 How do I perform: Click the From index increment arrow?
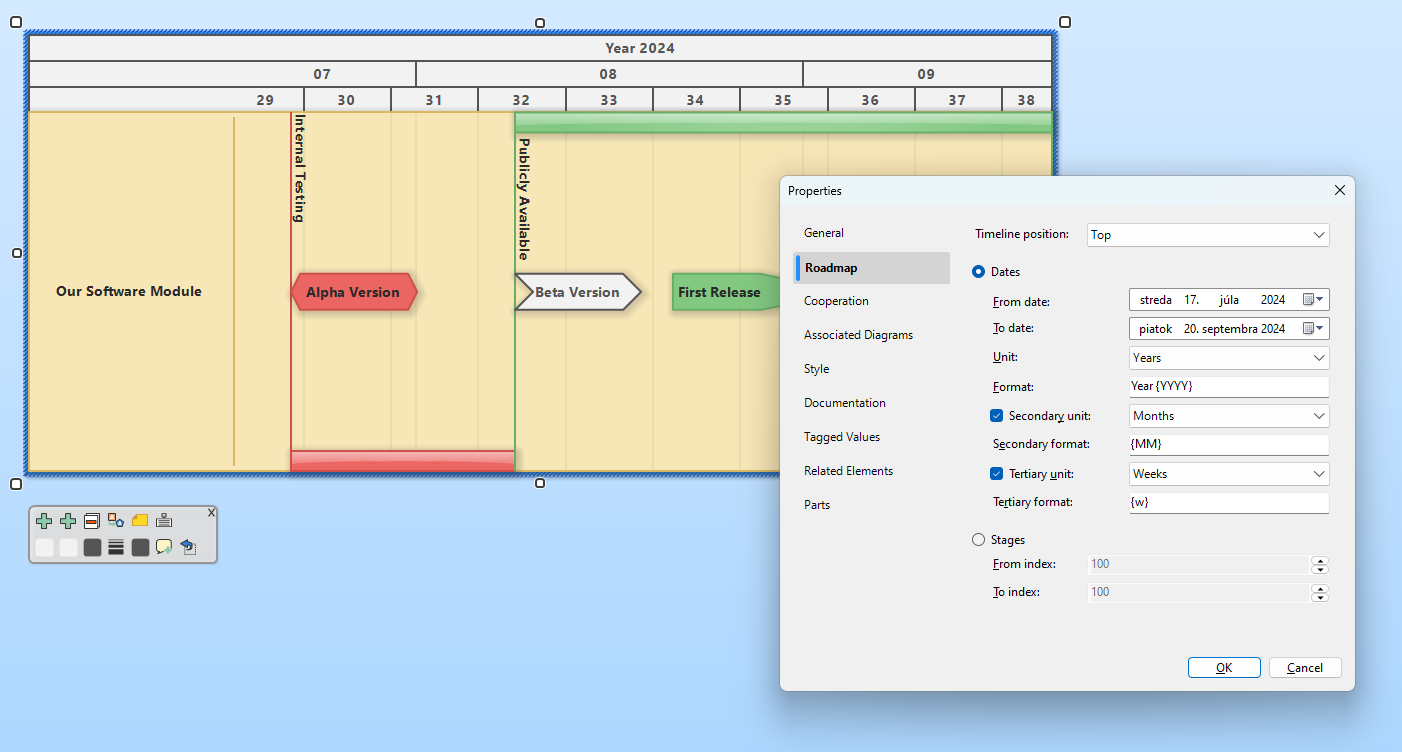click(1320, 560)
